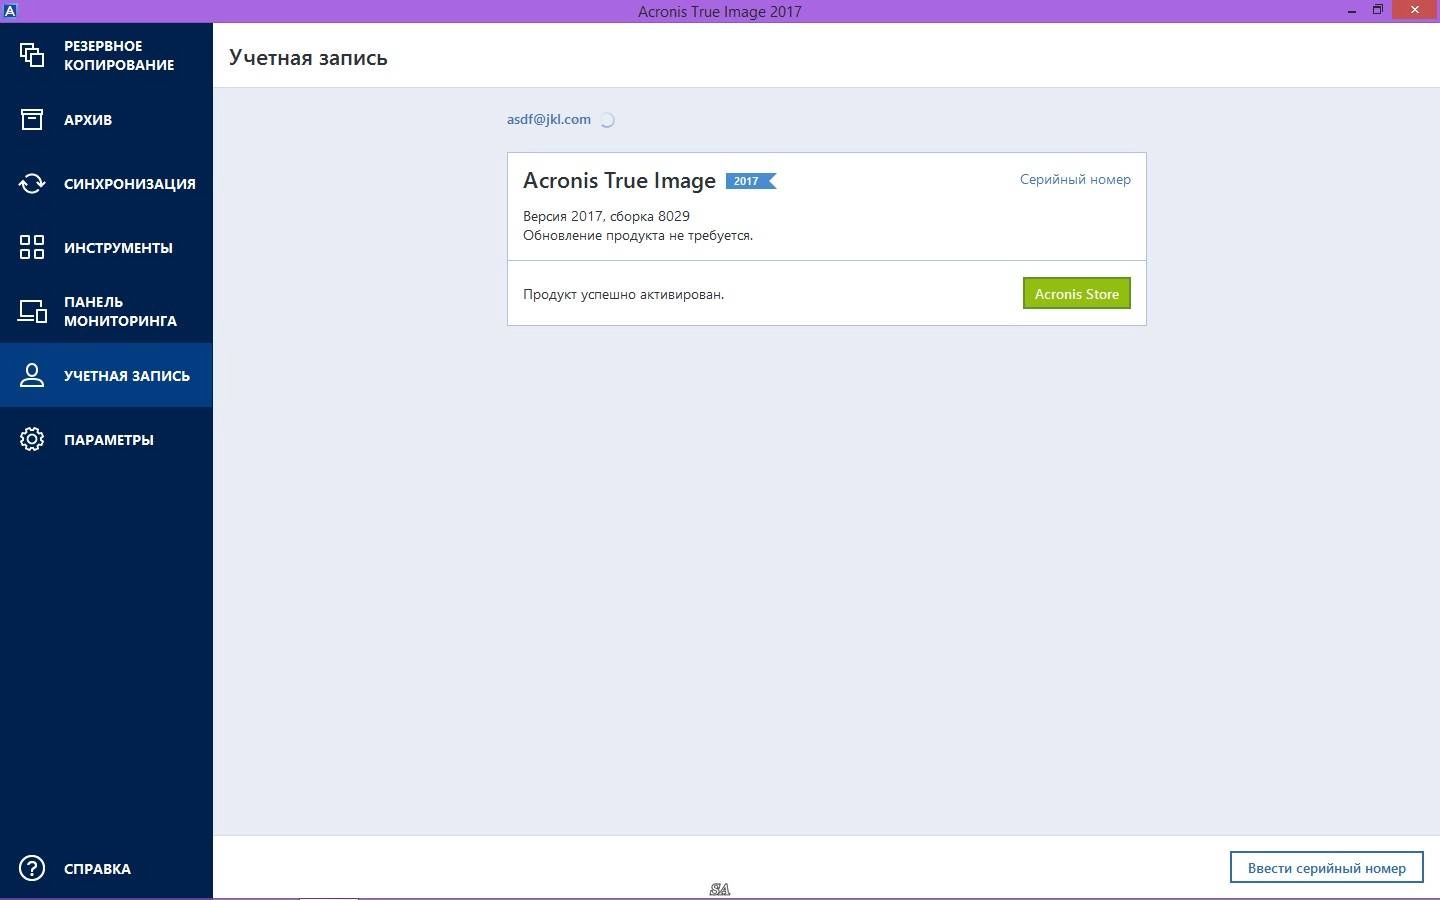
Task: Restore down the application window
Action: coord(1378,10)
